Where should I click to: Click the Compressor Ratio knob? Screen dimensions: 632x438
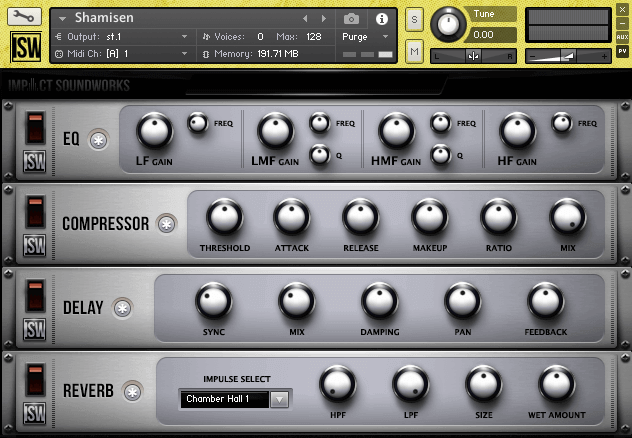pos(499,217)
